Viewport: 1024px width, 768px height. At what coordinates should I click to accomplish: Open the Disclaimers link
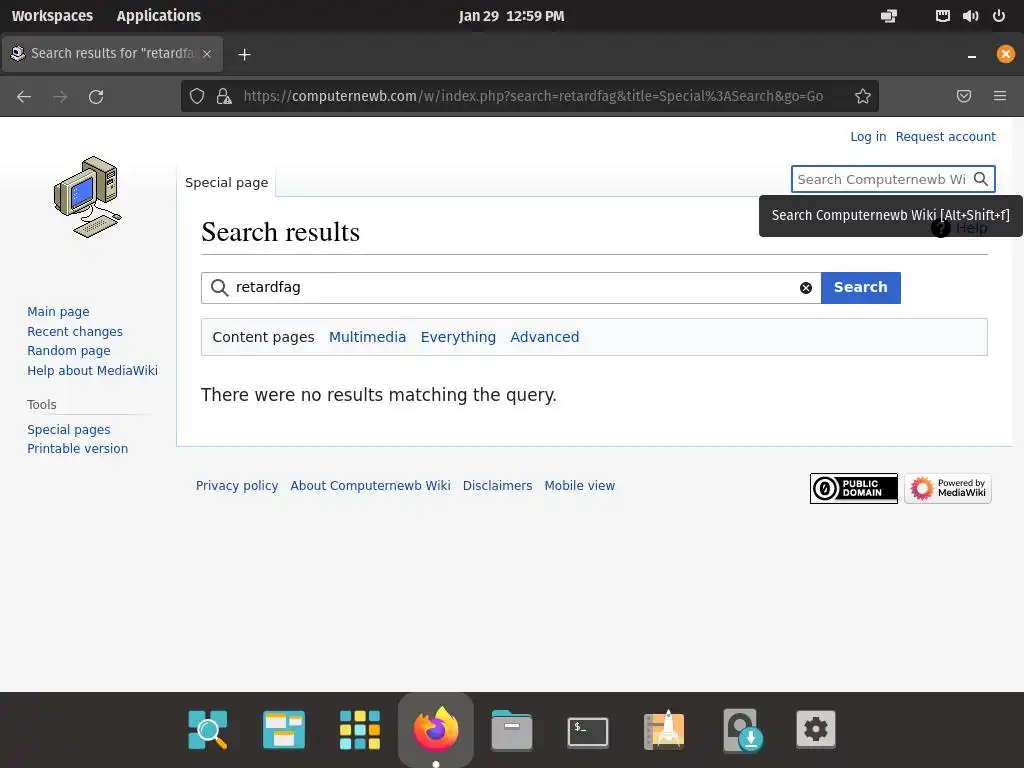498,485
